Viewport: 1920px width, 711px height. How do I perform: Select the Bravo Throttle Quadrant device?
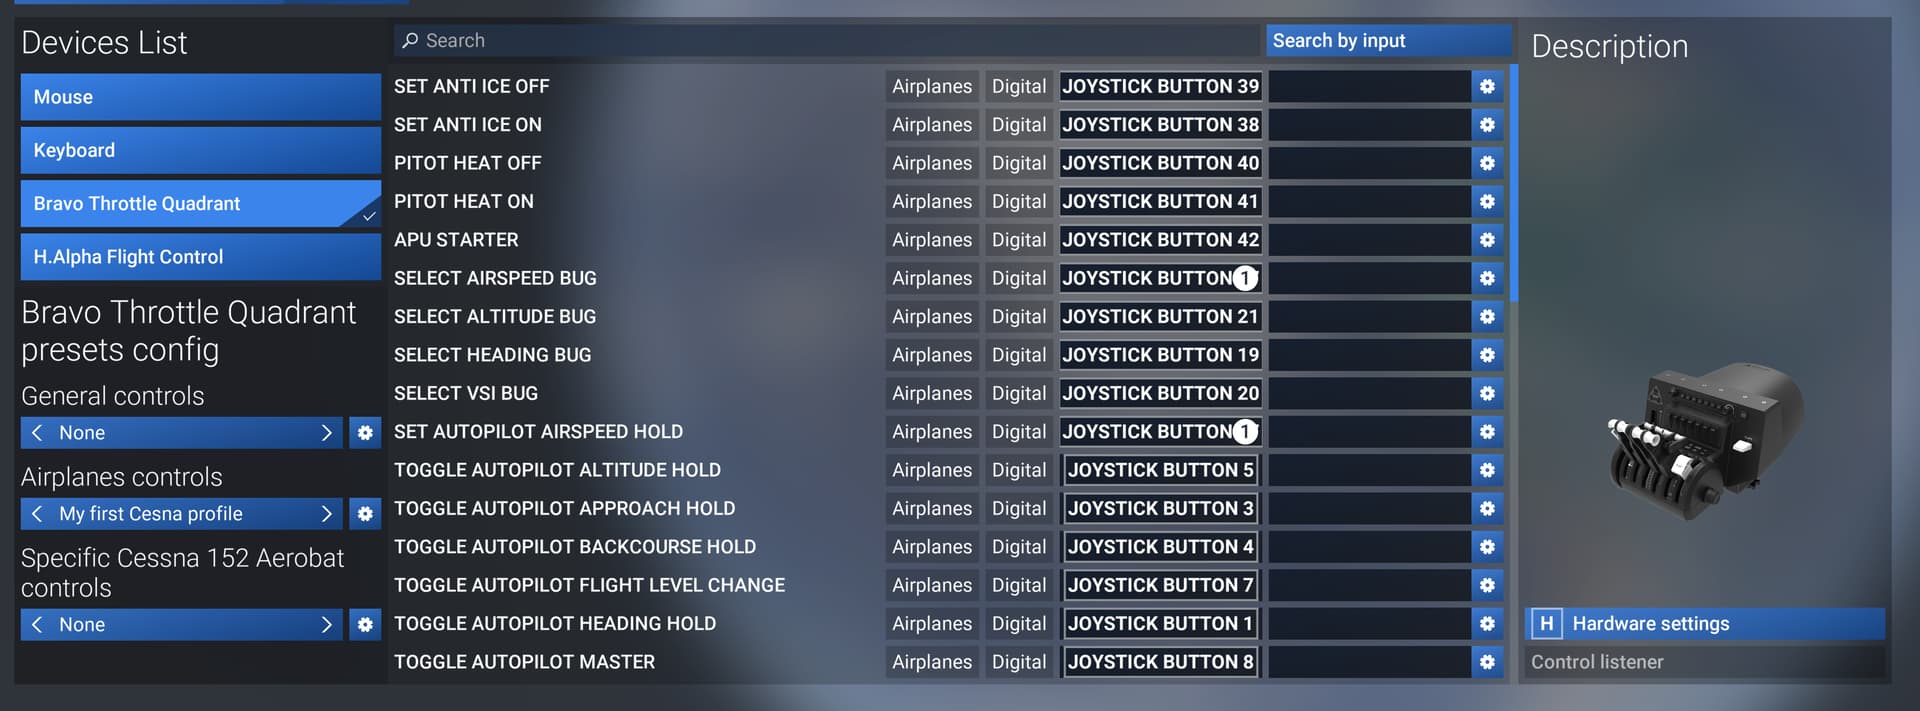coord(201,203)
